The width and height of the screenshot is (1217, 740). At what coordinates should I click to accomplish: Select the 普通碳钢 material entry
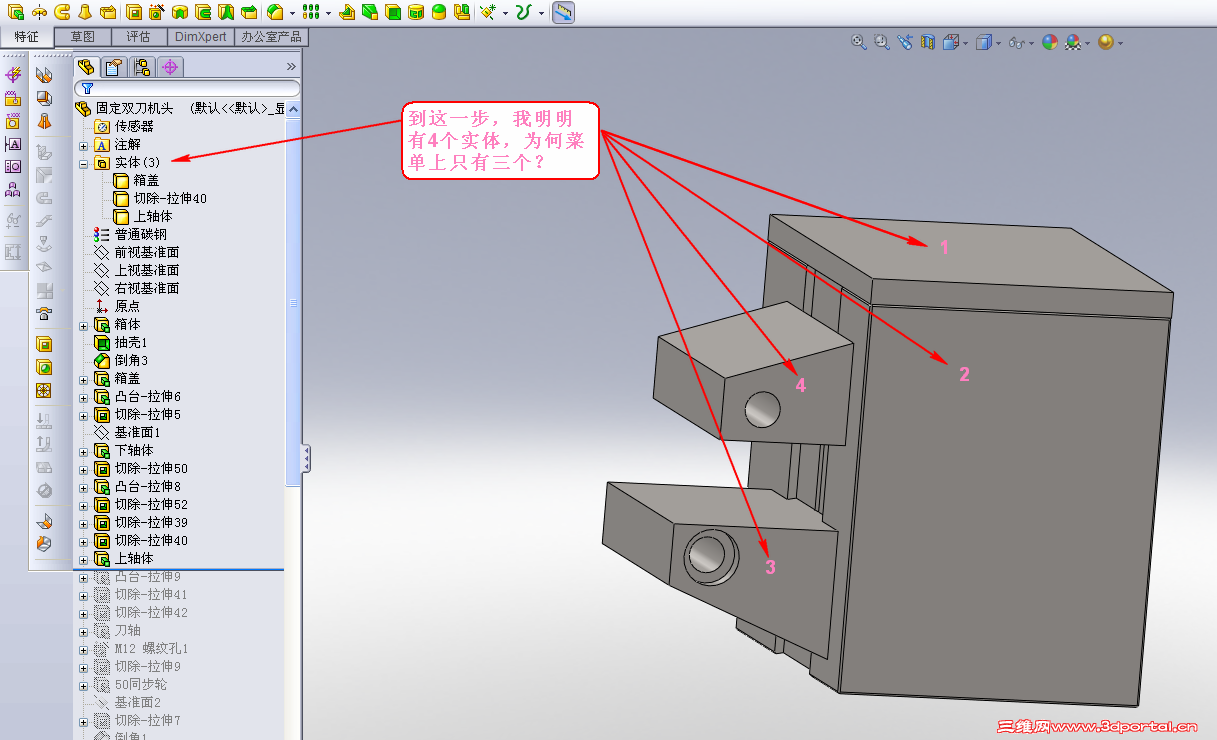pyautogui.click(x=130, y=234)
